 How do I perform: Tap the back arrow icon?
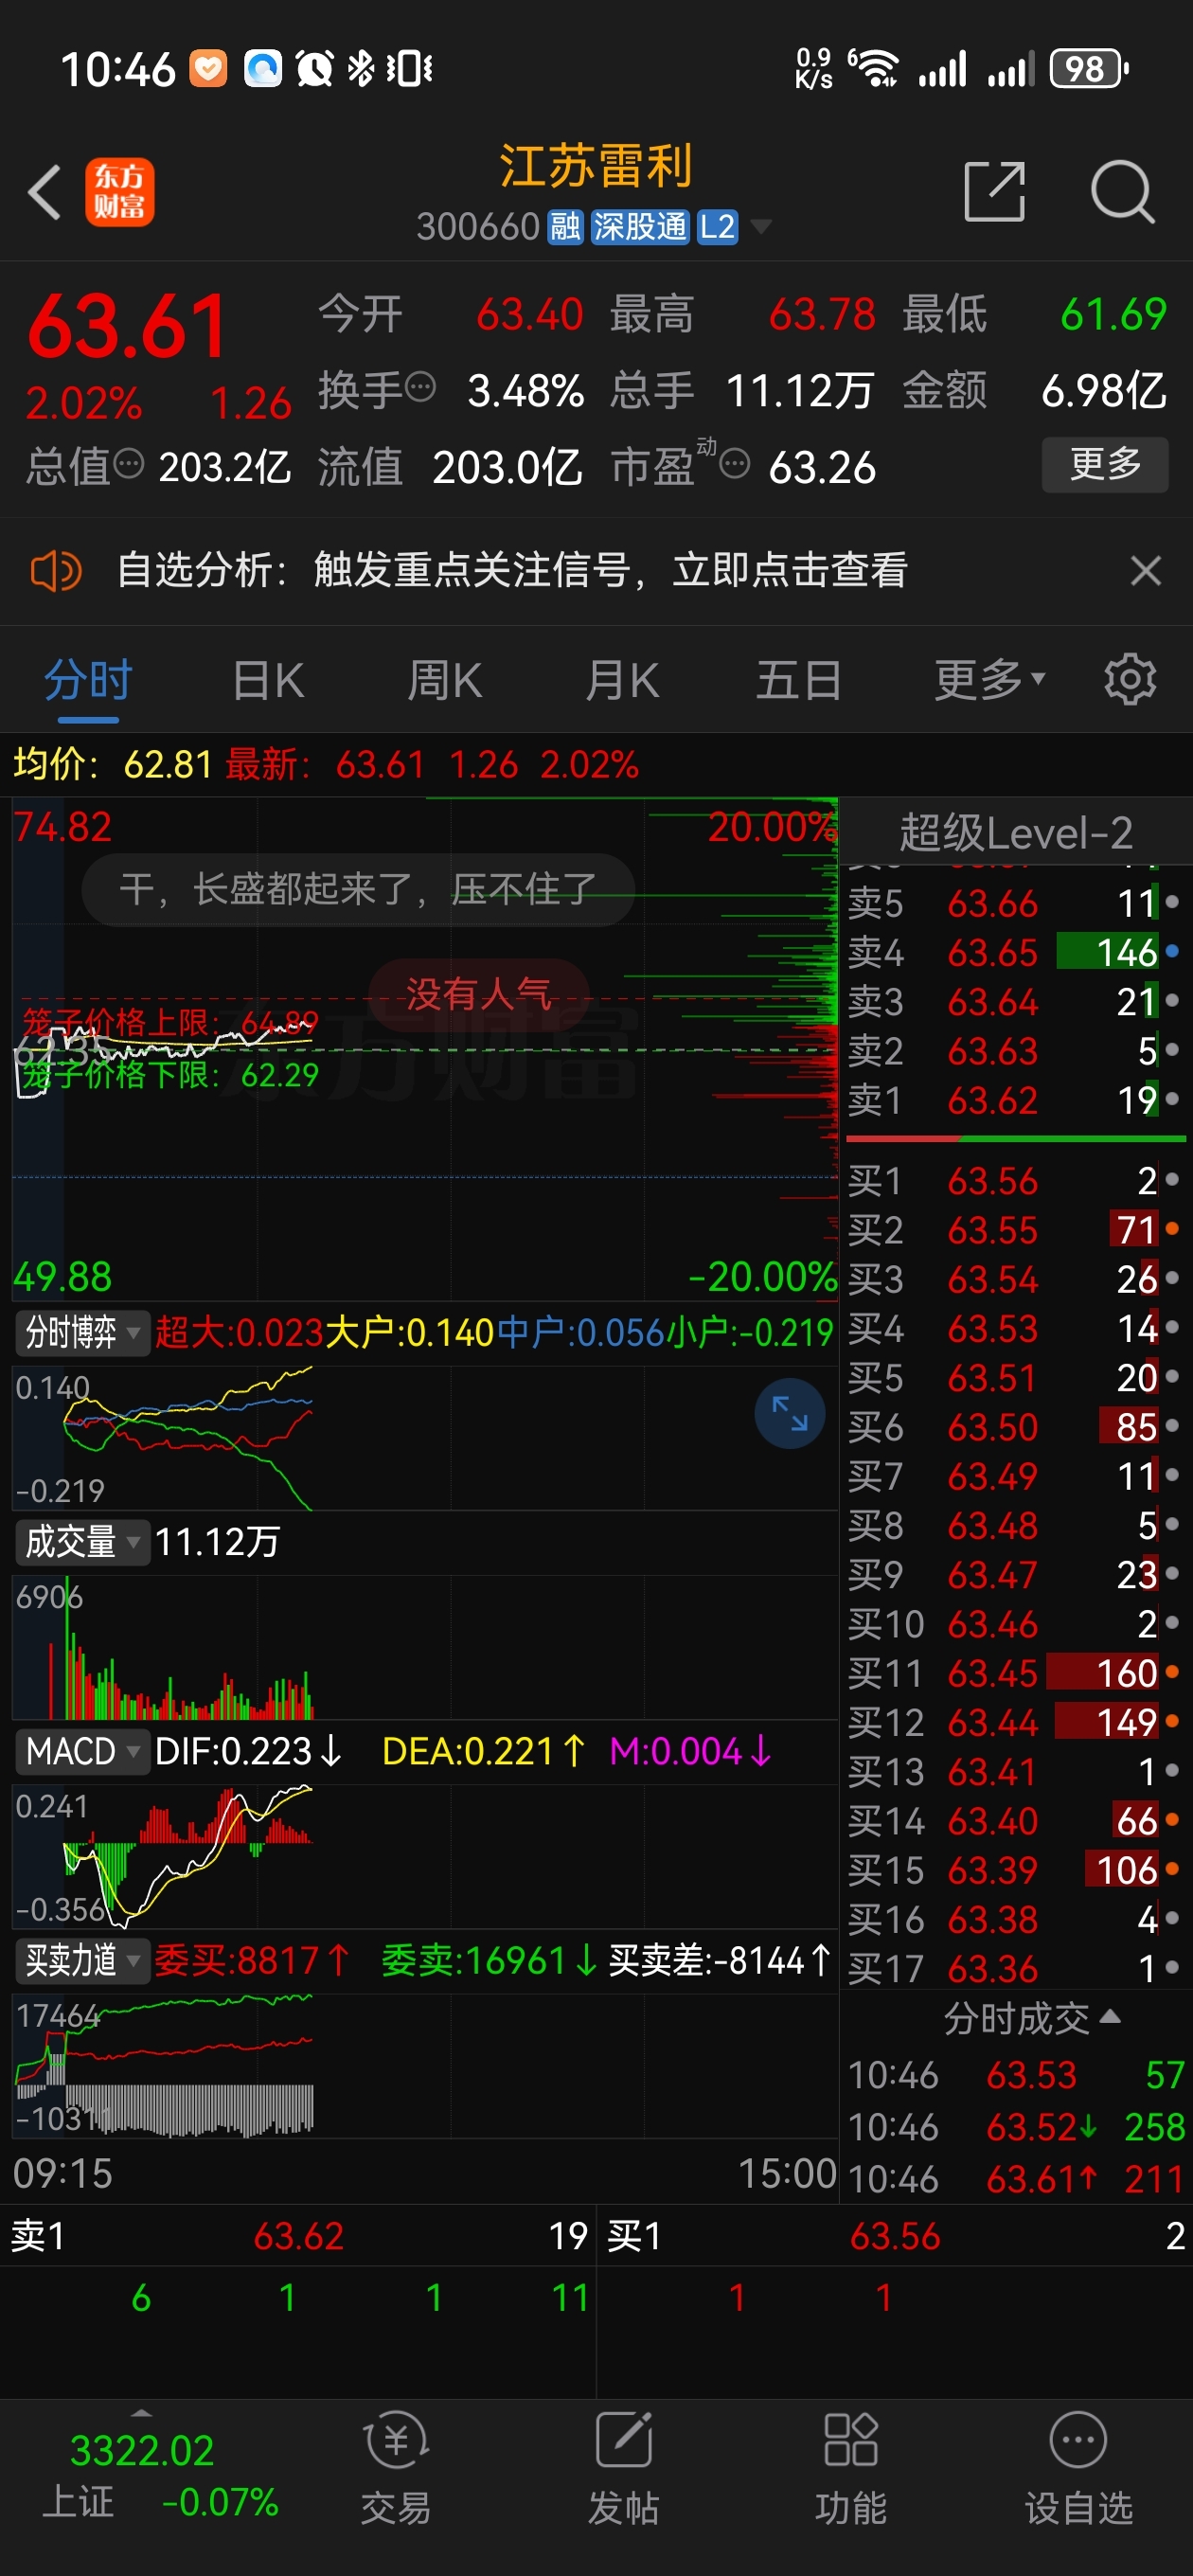[44, 191]
